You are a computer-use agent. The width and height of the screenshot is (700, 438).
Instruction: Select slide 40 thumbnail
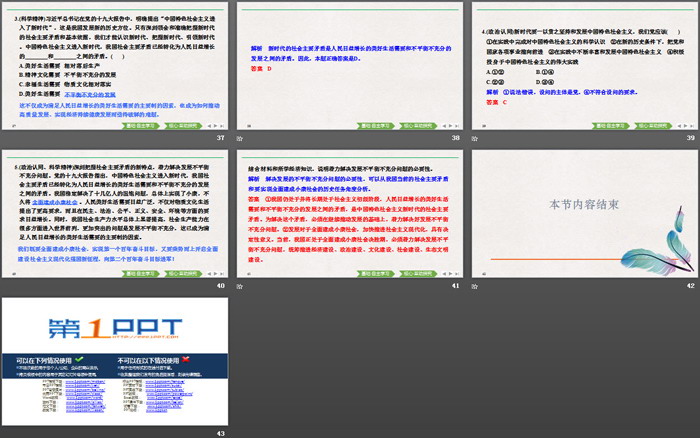[115, 212]
